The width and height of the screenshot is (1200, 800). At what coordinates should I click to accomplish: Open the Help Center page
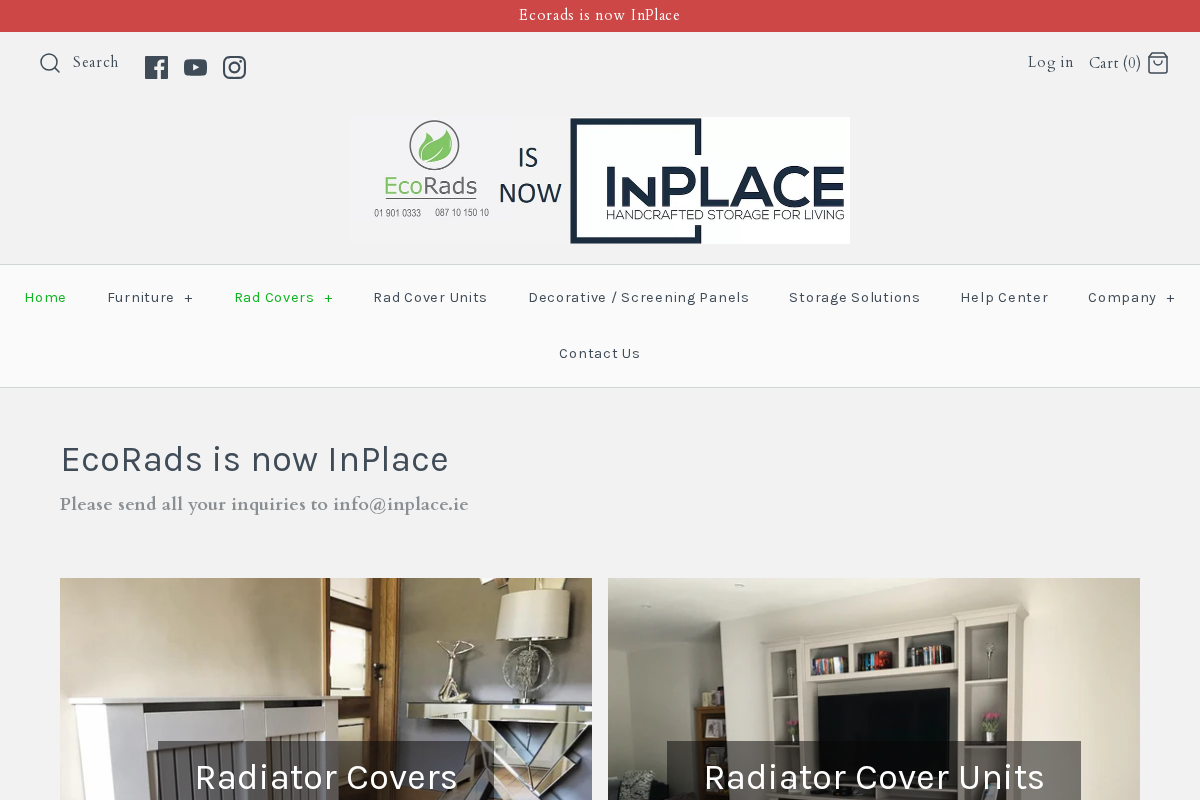(1004, 297)
